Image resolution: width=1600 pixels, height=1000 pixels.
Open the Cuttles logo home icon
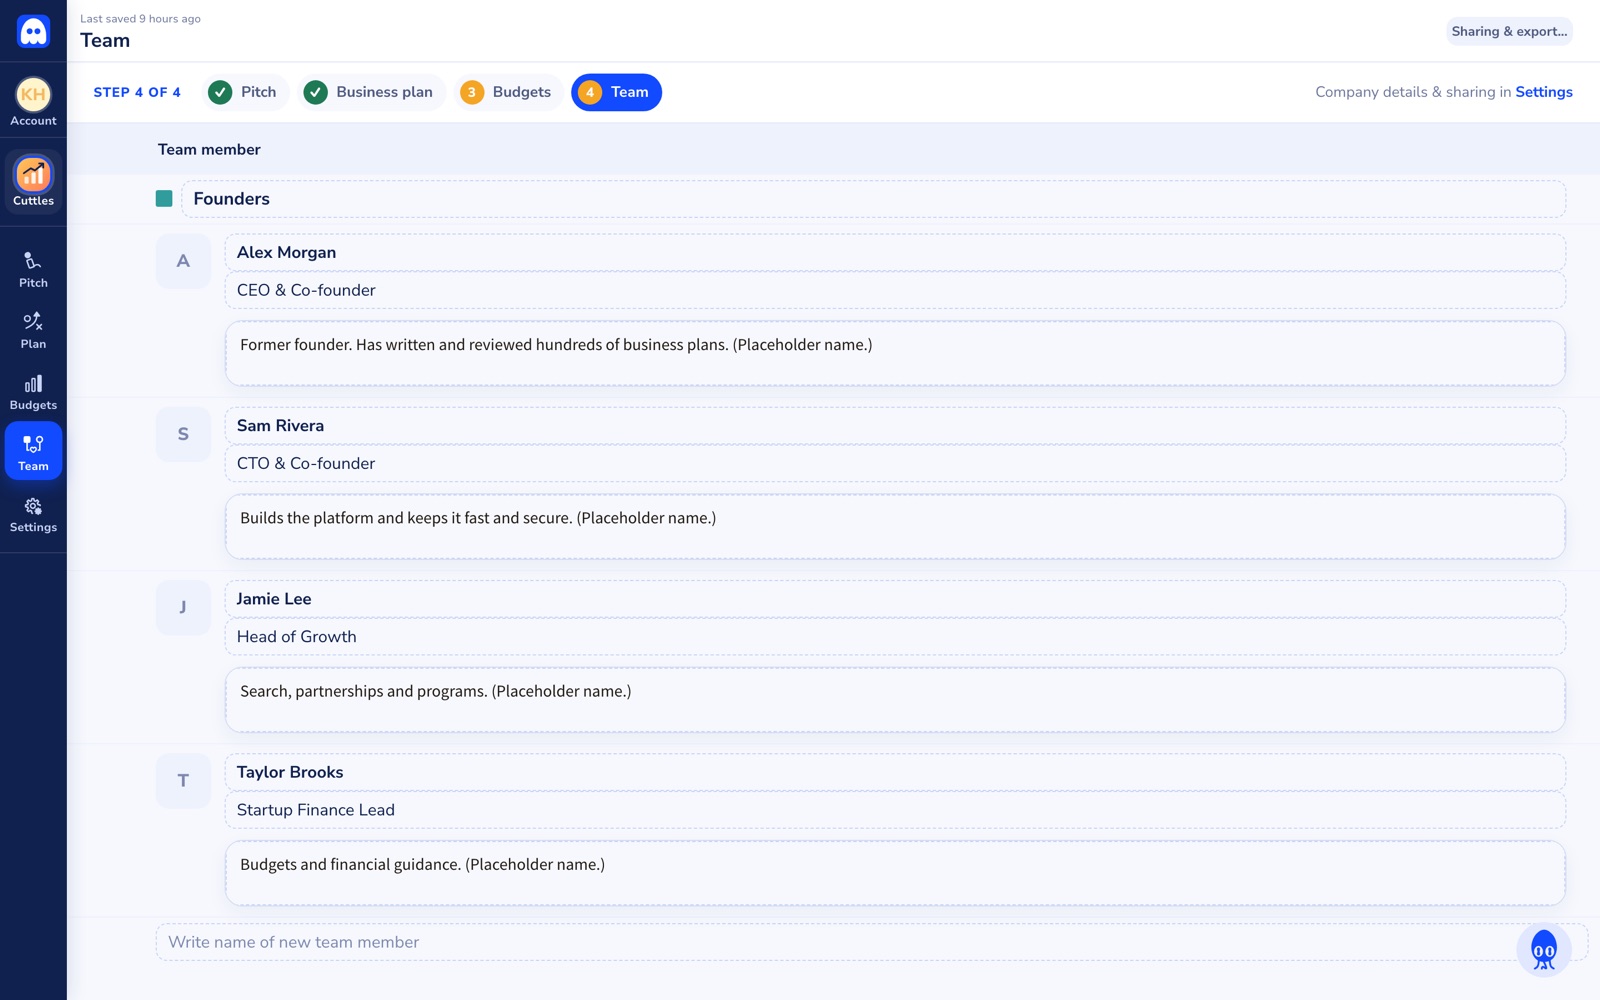(33, 31)
